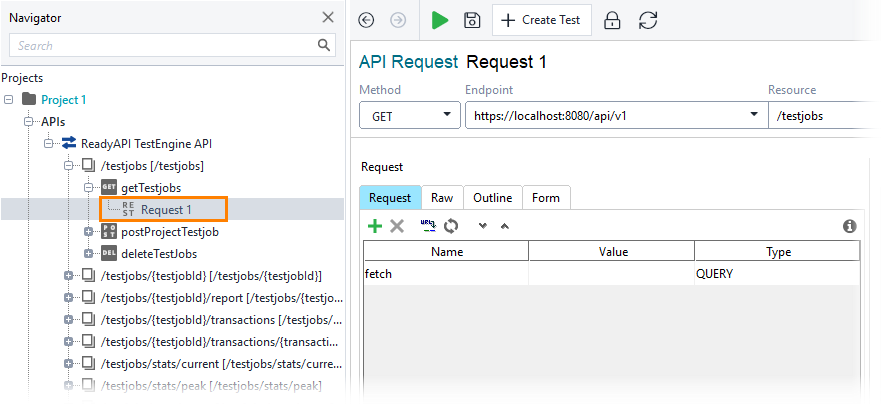Select getTestjobs in the tree
882x405 pixels.
pos(151,187)
